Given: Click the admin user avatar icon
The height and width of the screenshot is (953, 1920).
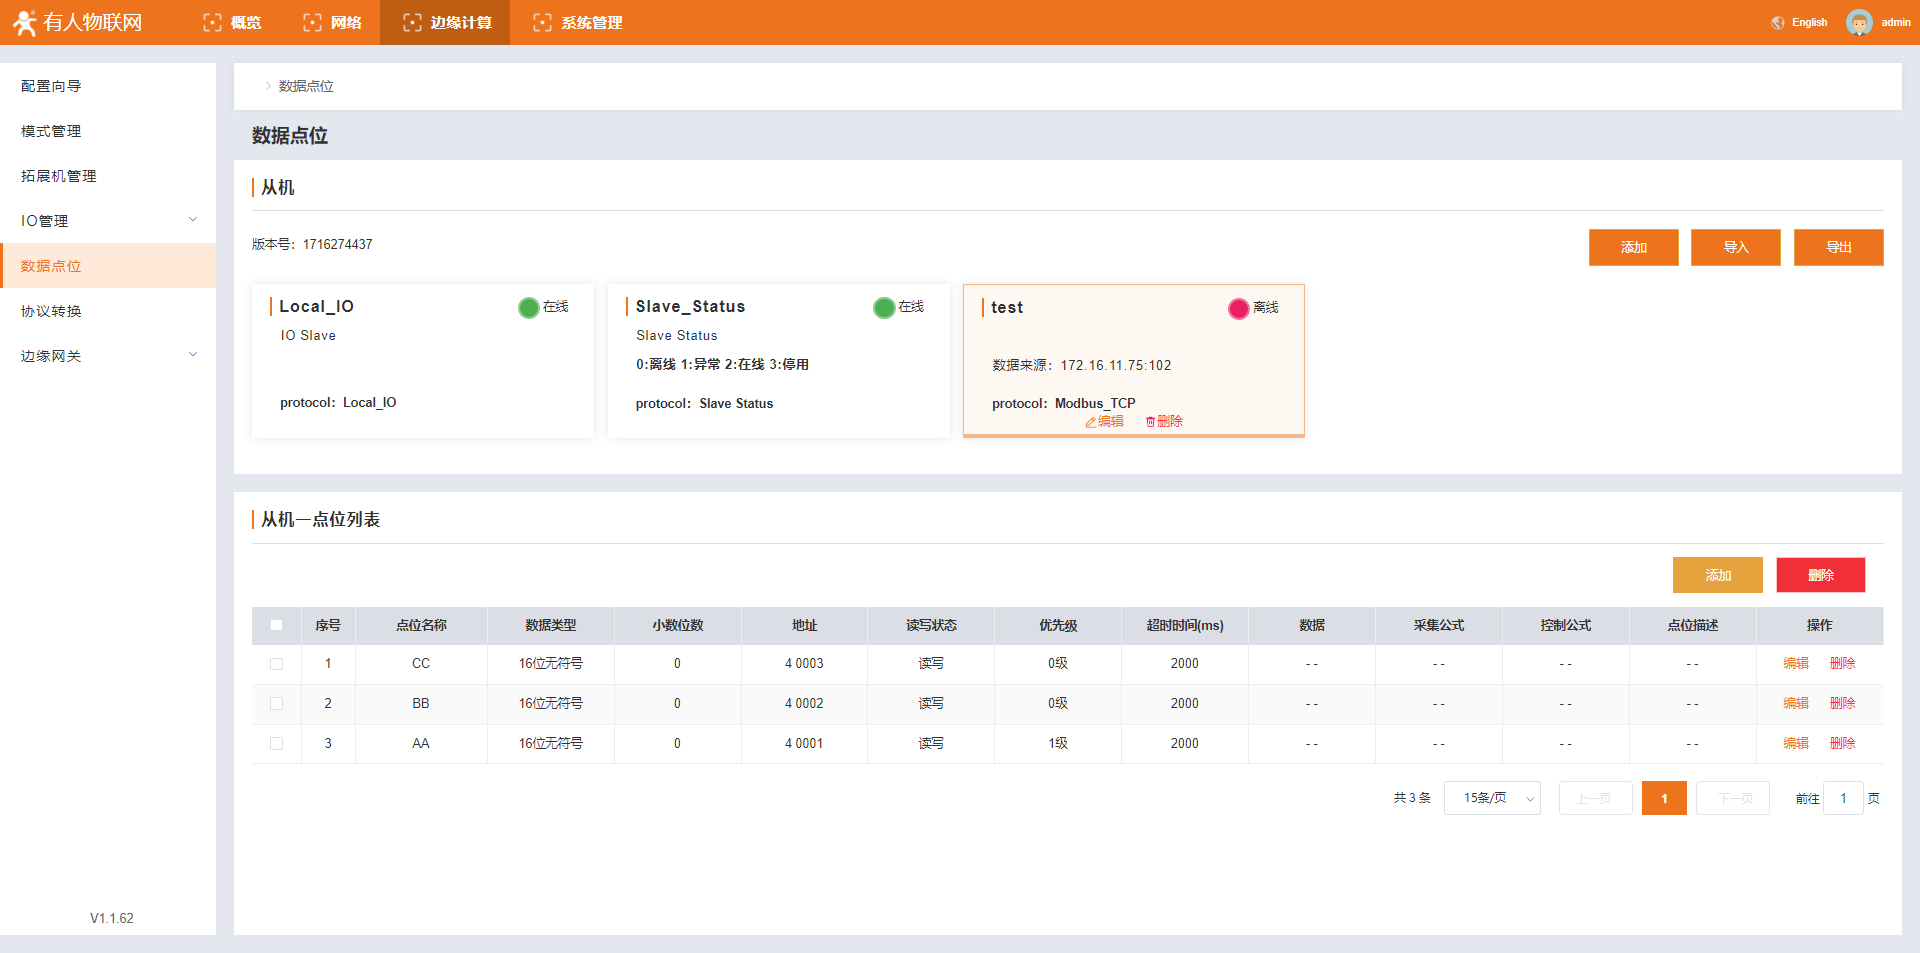Looking at the screenshot, I should coord(1858,22).
